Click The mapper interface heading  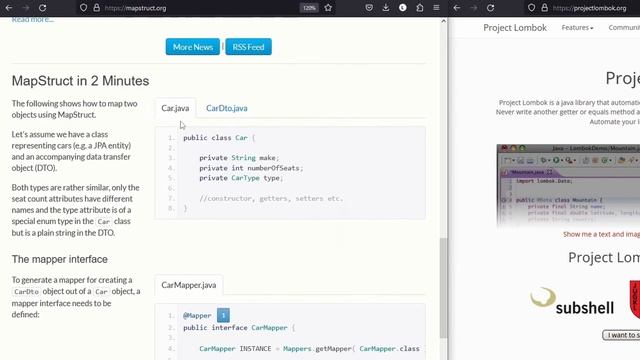click(60, 259)
